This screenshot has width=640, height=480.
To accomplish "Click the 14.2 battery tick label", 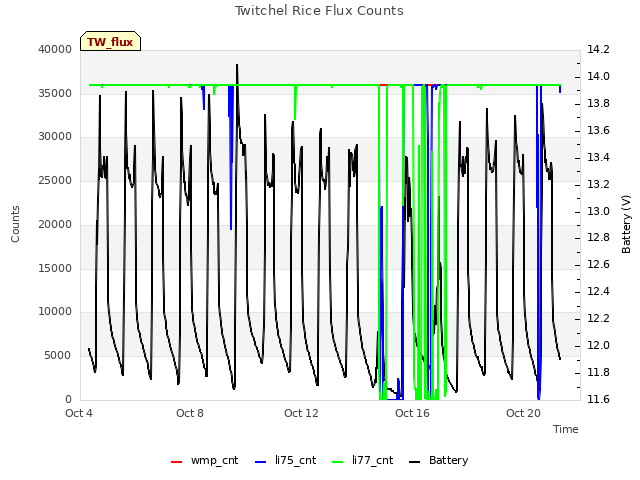I will tap(598, 49).
